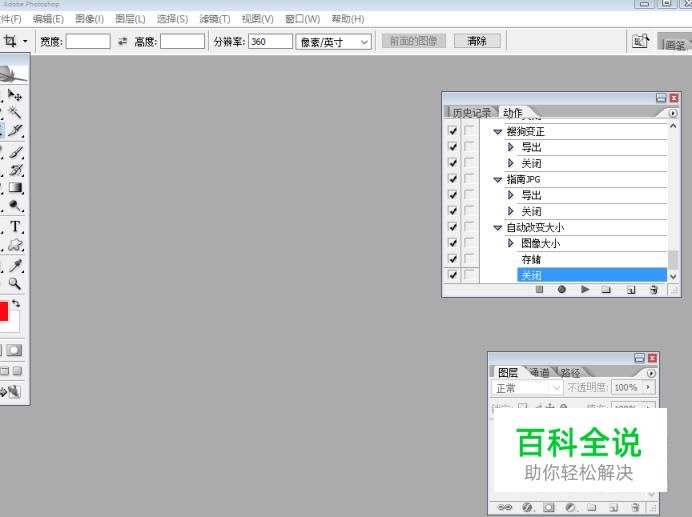
Task: Uncheck the 存储 step checkbox
Action: [452, 259]
